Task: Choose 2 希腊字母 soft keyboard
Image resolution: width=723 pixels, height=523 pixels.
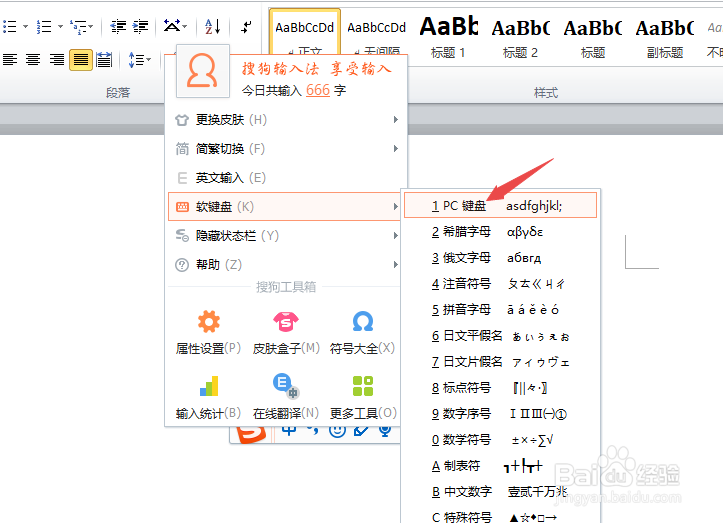Action: [500, 232]
